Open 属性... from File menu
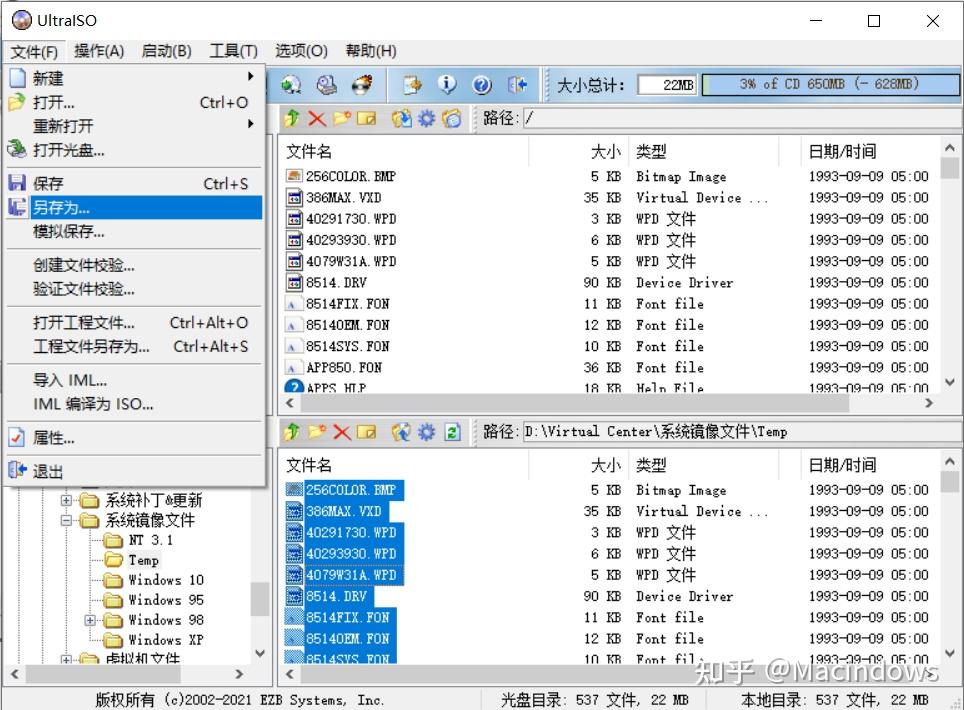The image size is (964, 710). point(135,438)
